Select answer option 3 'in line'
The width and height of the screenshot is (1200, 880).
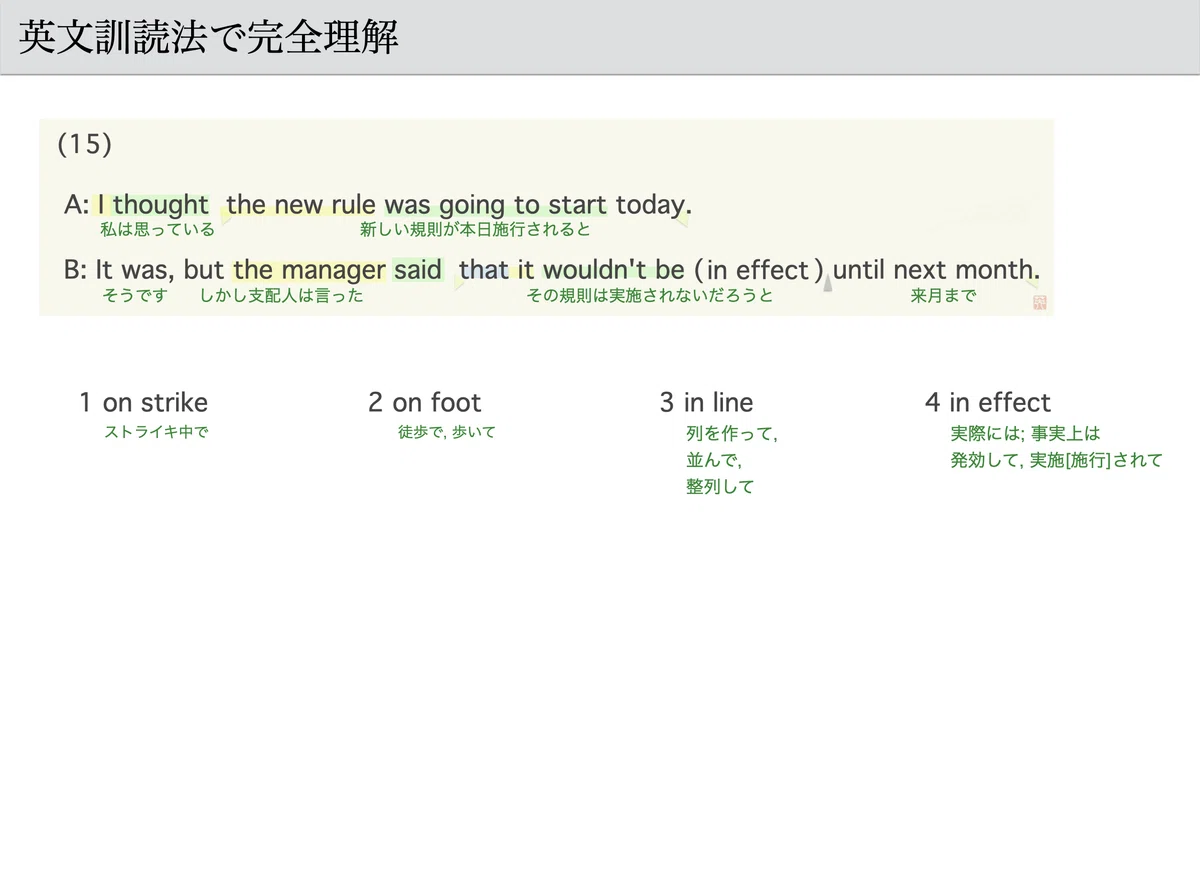point(706,403)
